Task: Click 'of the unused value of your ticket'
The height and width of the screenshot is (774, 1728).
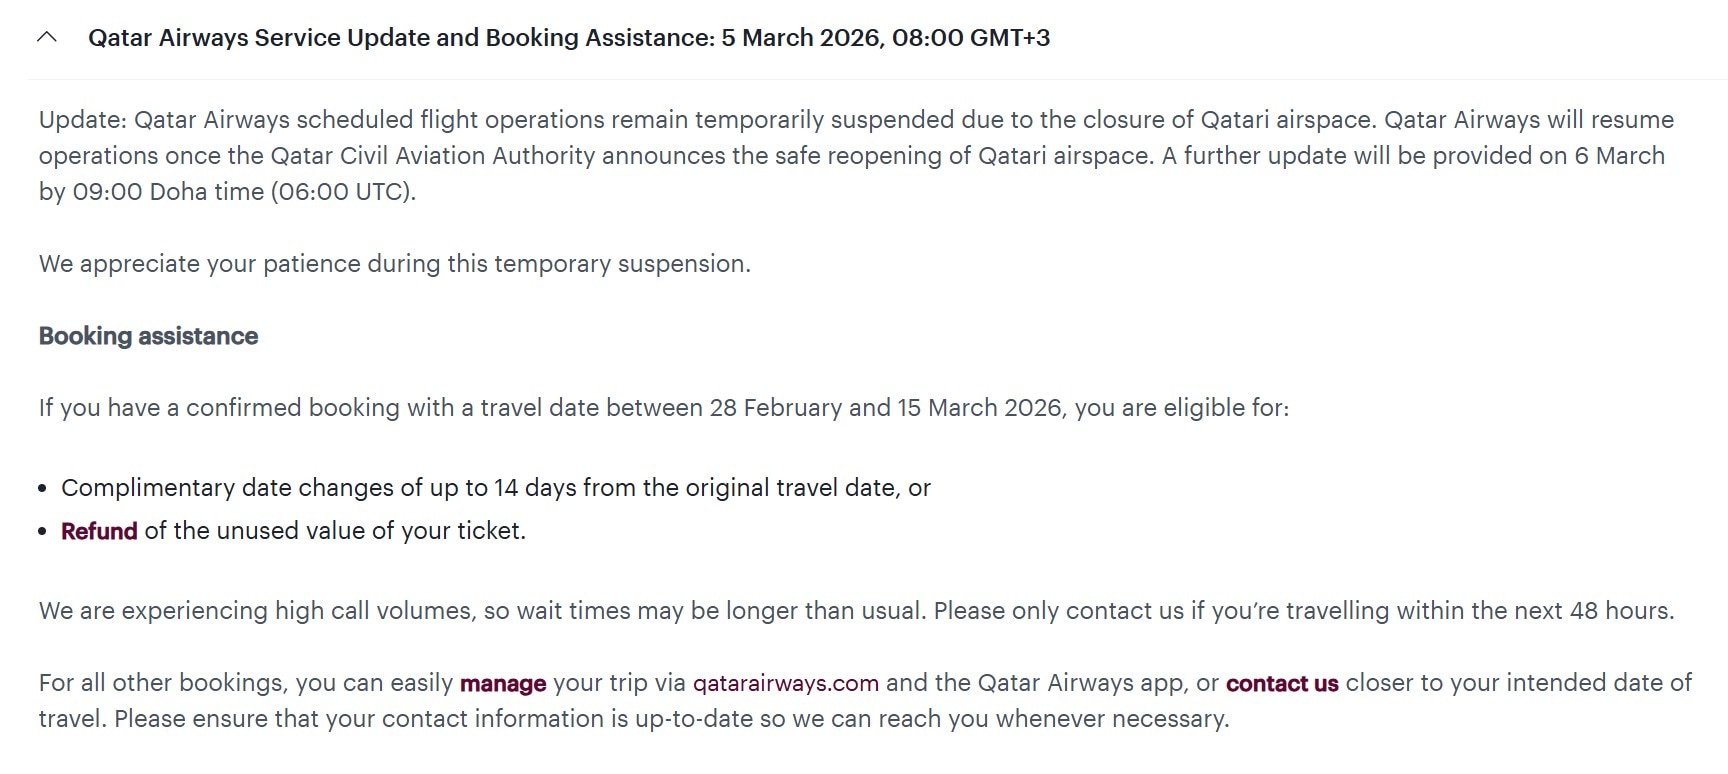Action: tap(335, 531)
